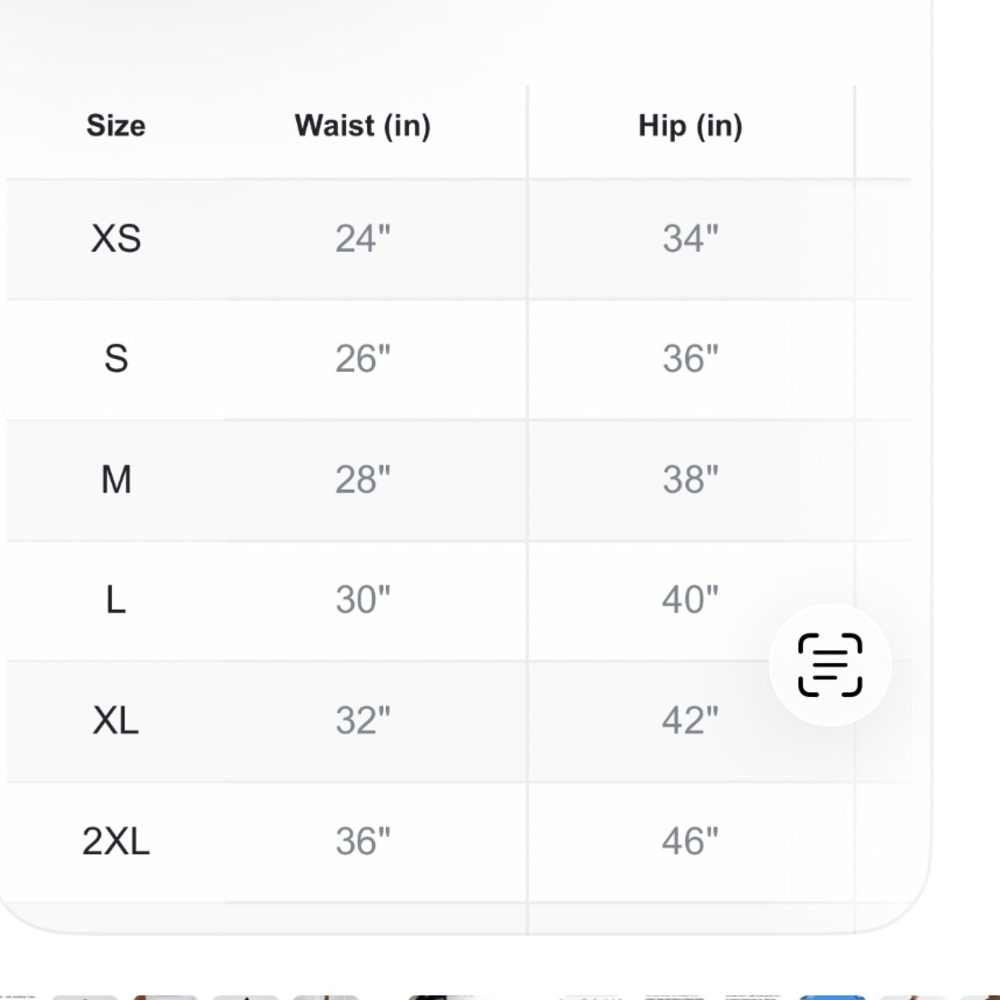
Task: Click the S size row label
Action: coord(116,359)
